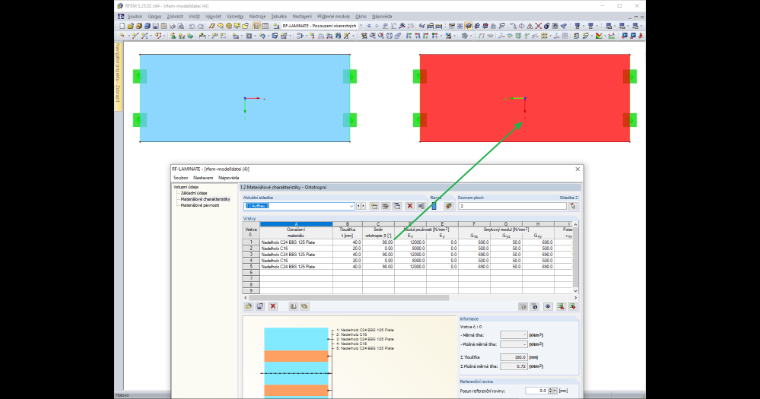Open the Plošná měrná tíha dropdown
Image resolution: width=760 pixels, height=399 pixels.
pyautogui.click(x=514, y=344)
